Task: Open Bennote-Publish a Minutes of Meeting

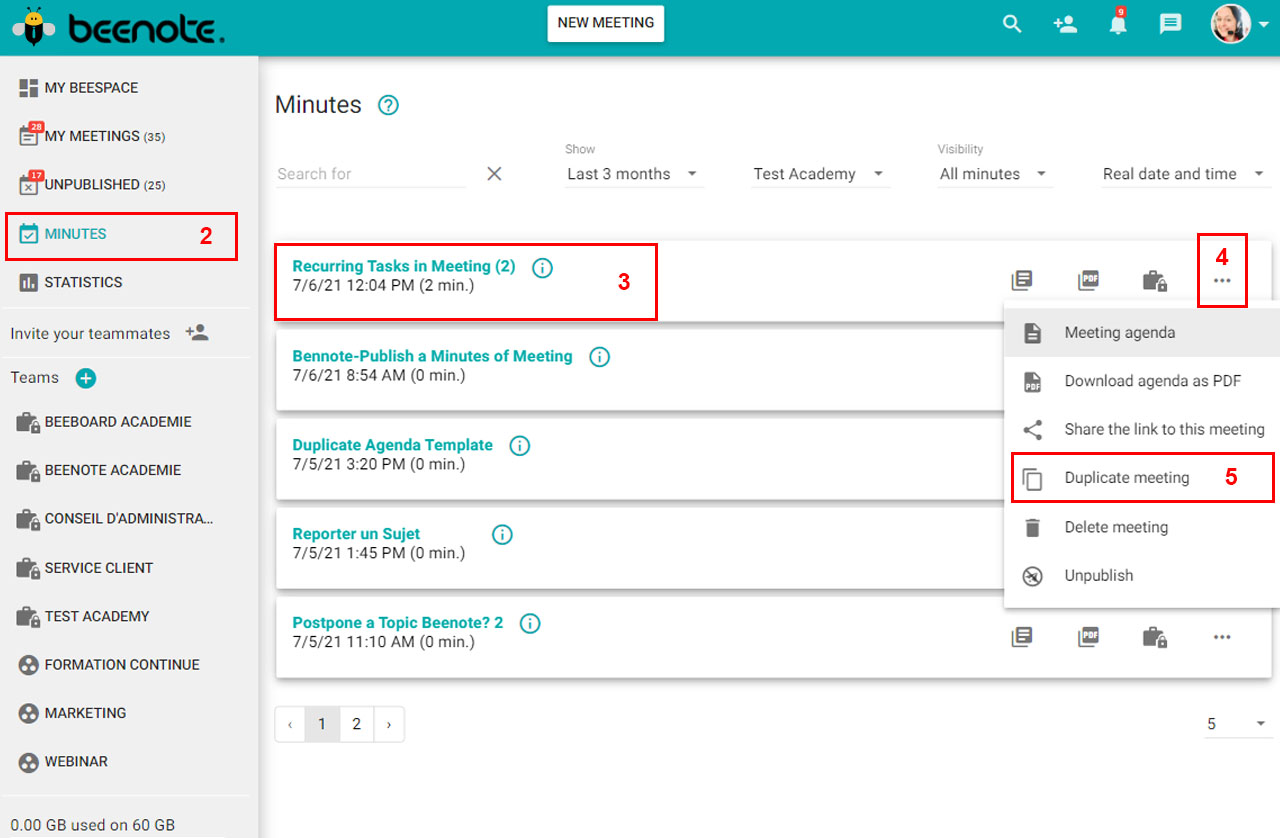Action: (x=432, y=356)
